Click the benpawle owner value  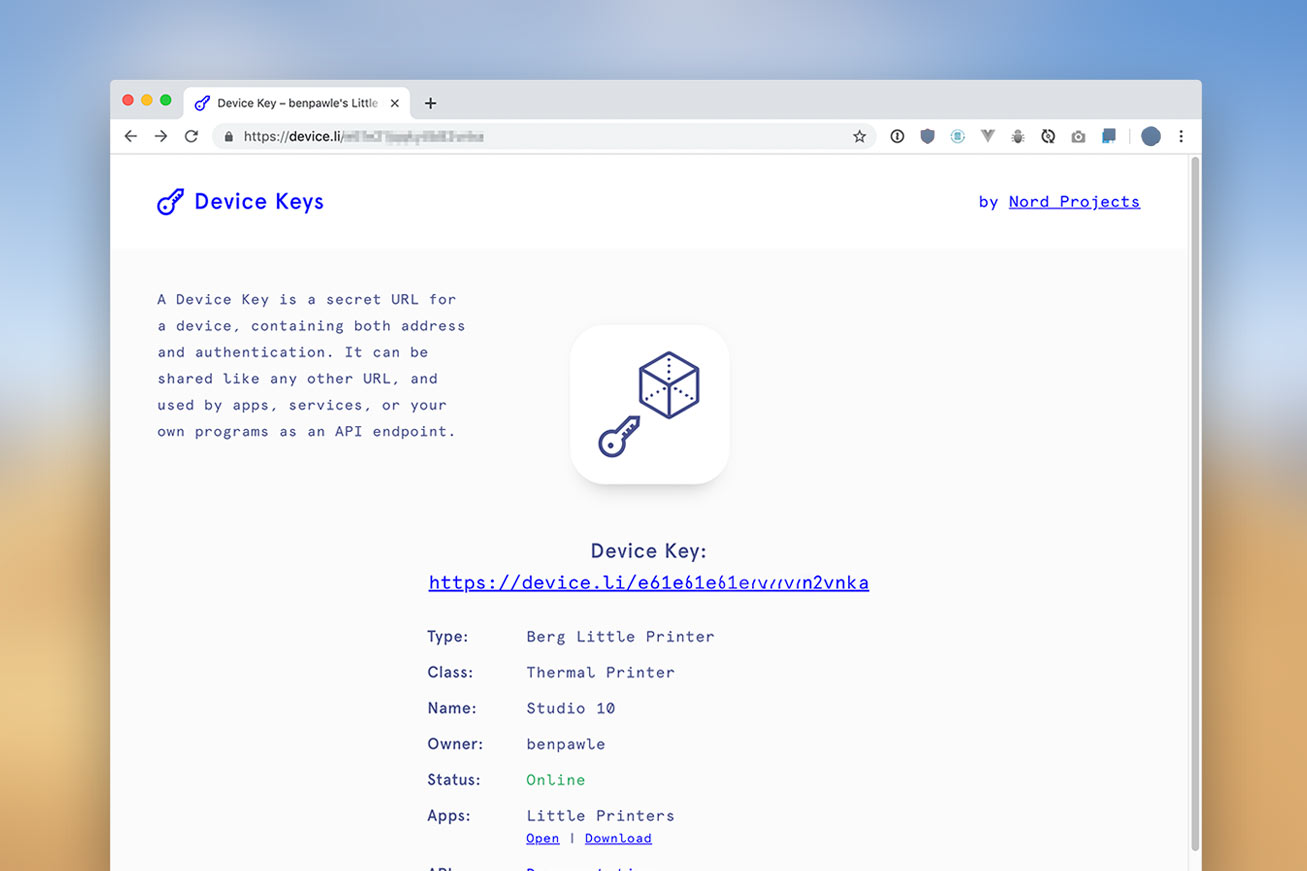pyautogui.click(x=565, y=745)
